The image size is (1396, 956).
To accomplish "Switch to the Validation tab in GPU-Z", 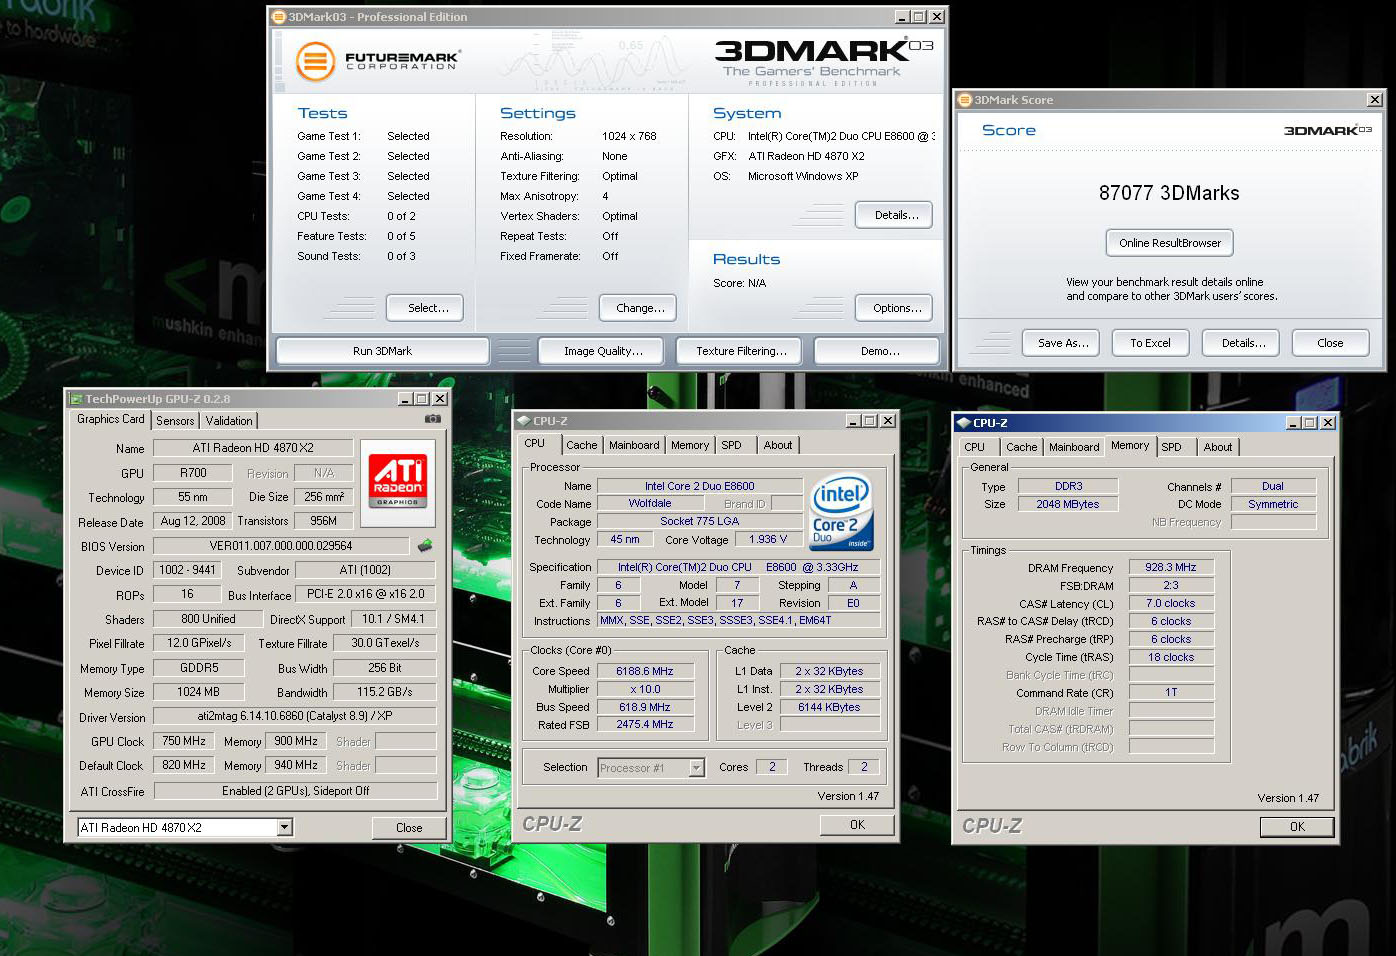I will pyautogui.click(x=229, y=421).
